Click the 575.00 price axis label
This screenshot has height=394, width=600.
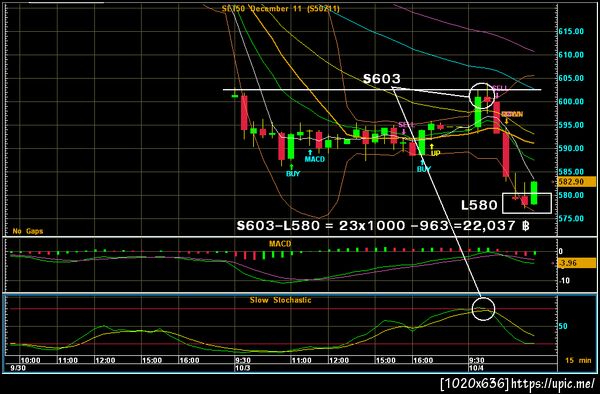[x=571, y=218]
